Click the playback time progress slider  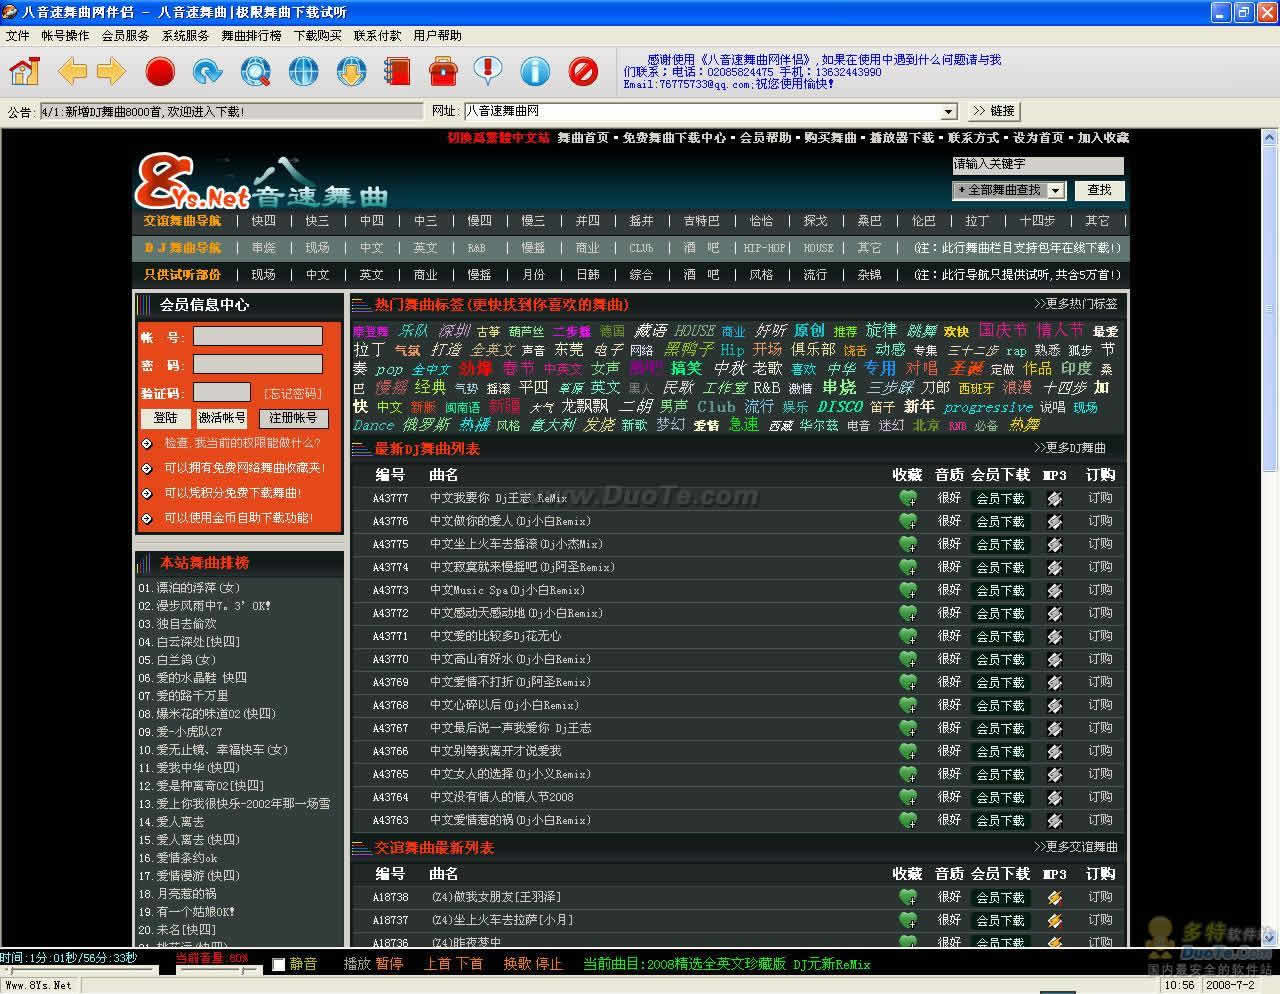click(x=79, y=970)
